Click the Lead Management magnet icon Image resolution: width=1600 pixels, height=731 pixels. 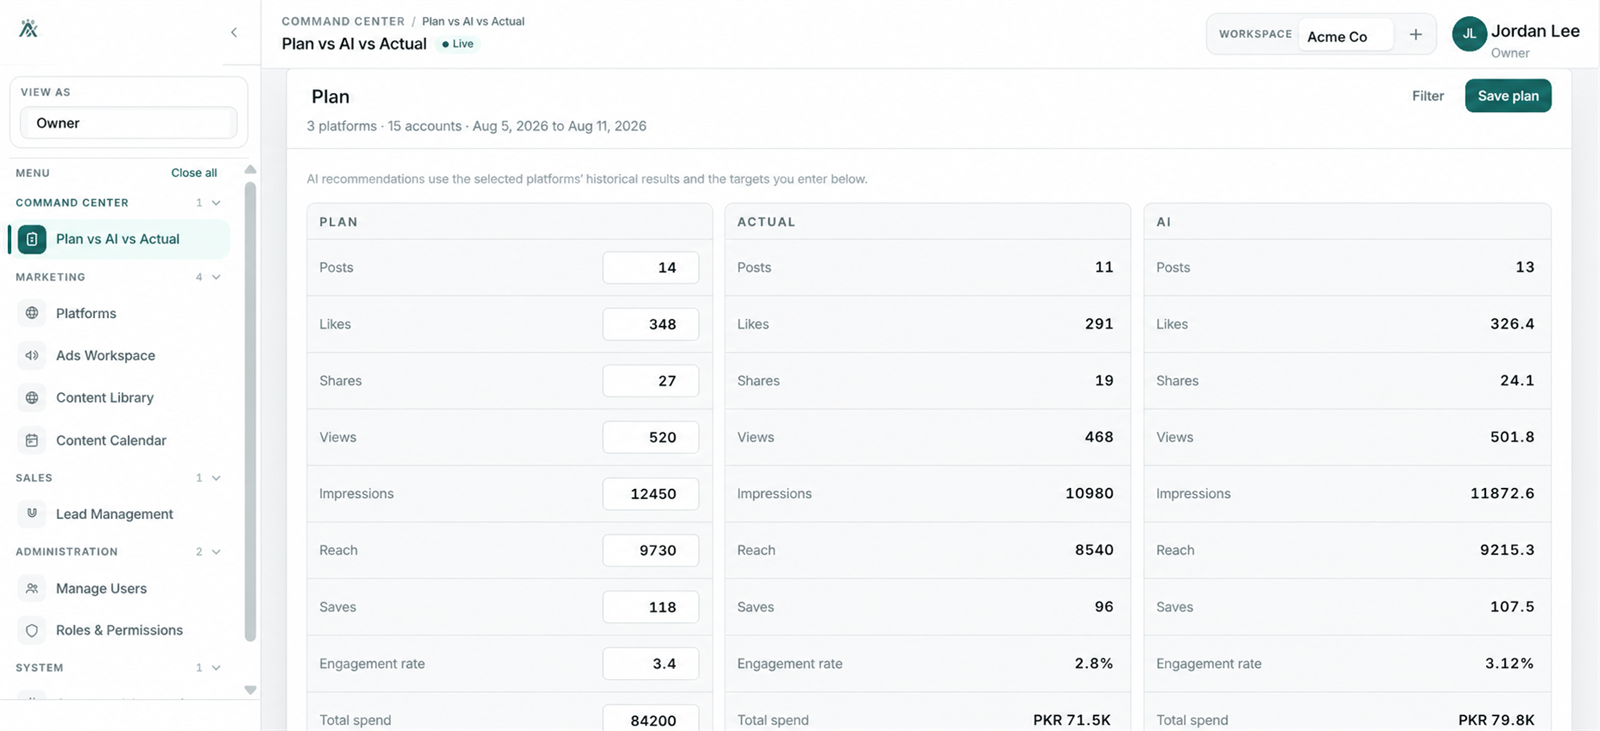click(32, 514)
